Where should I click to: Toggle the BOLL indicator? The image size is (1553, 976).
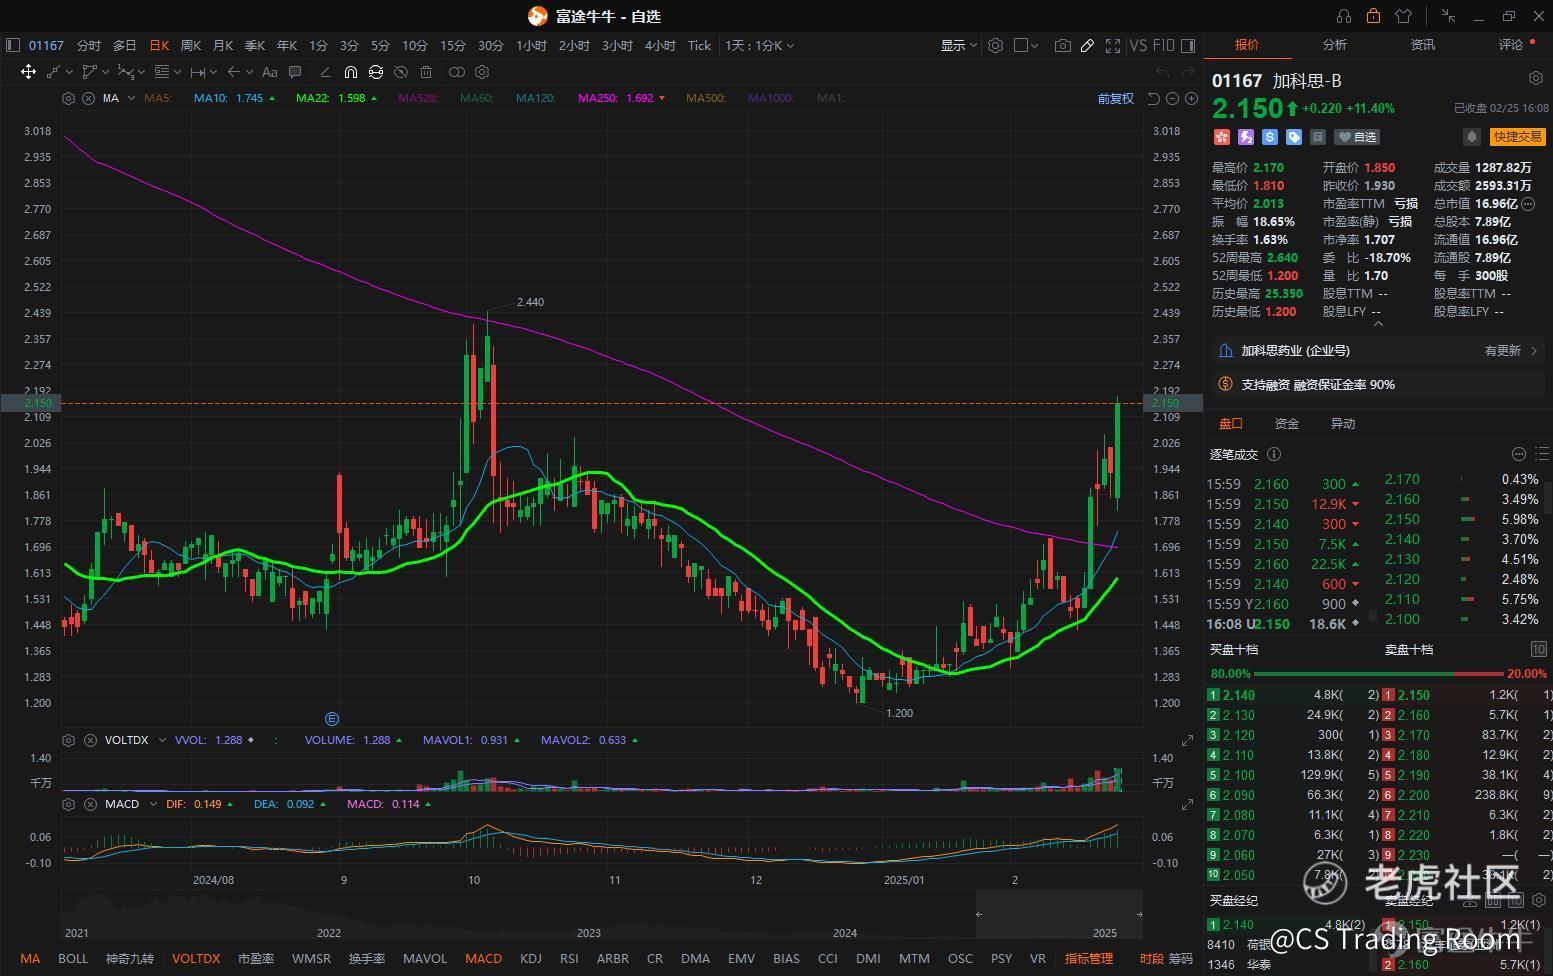coord(73,958)
